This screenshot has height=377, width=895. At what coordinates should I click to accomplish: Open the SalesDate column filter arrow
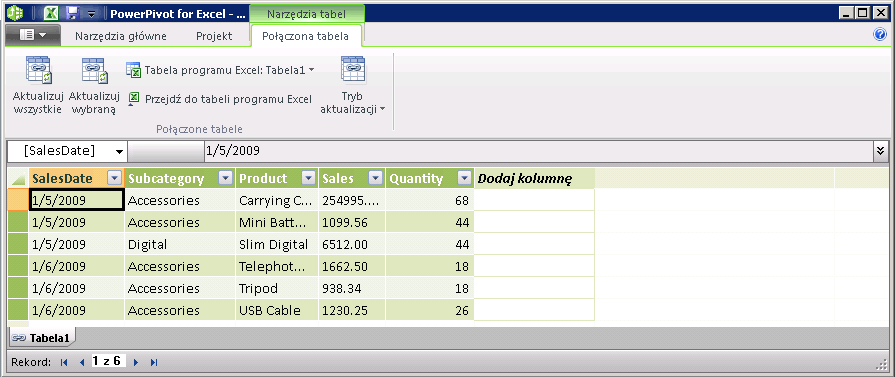(x=115, y=178)
